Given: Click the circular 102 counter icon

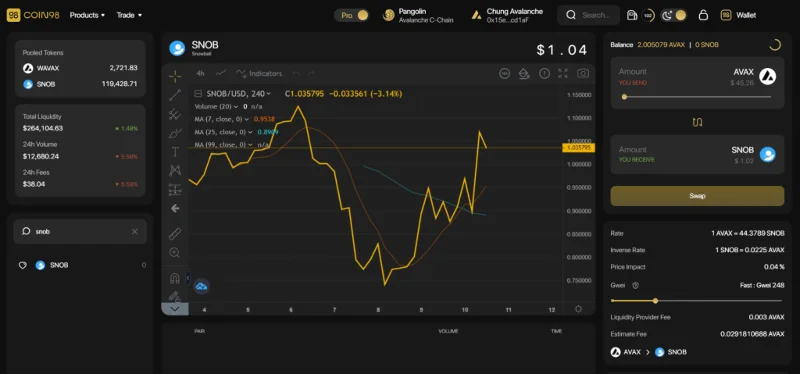Looking at the screenshot, I should [x=648, y=15].
